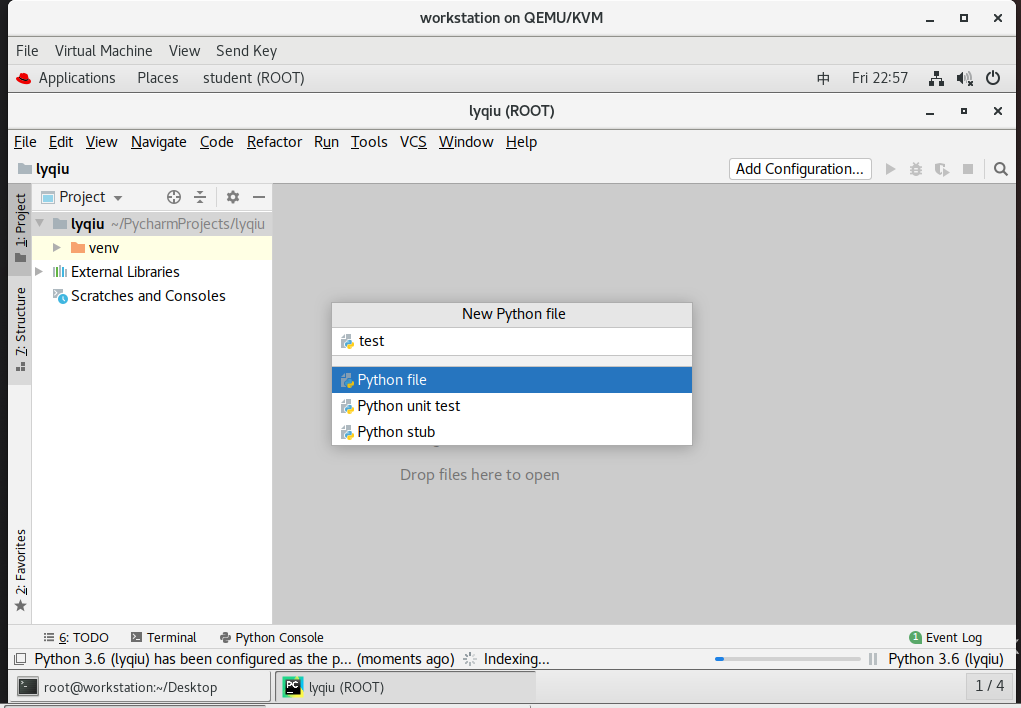Select Python file in the list

512,380
